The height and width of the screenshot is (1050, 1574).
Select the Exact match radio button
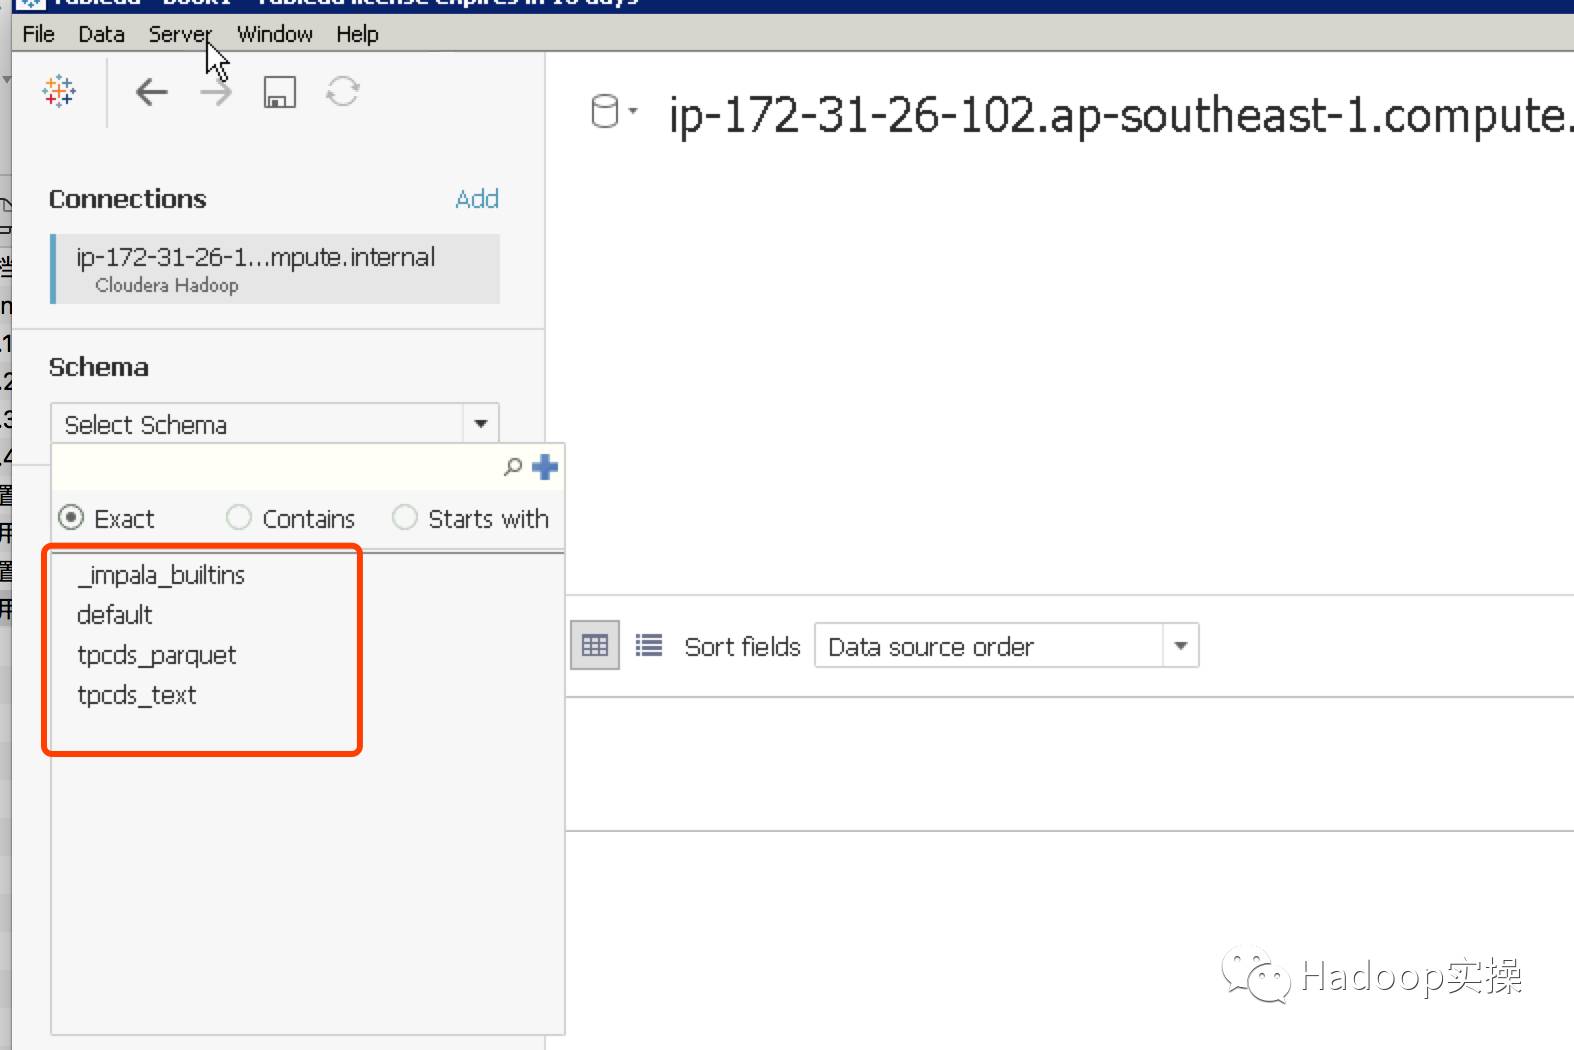[x=71, y=517]
